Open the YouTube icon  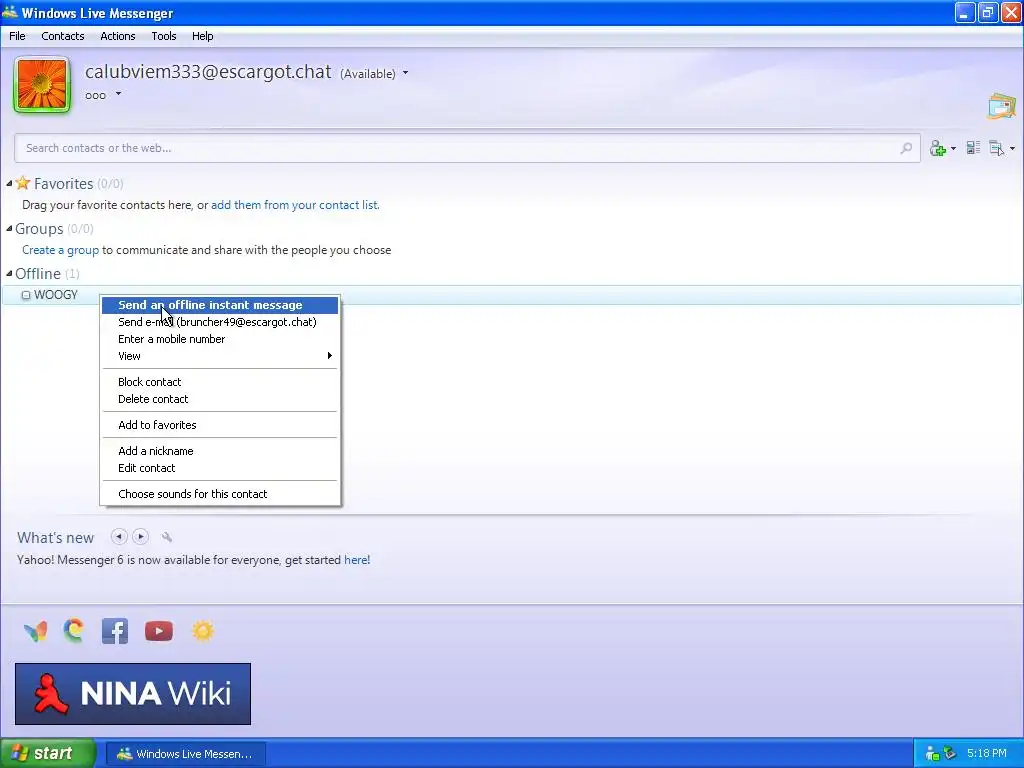tap(159, 632)
